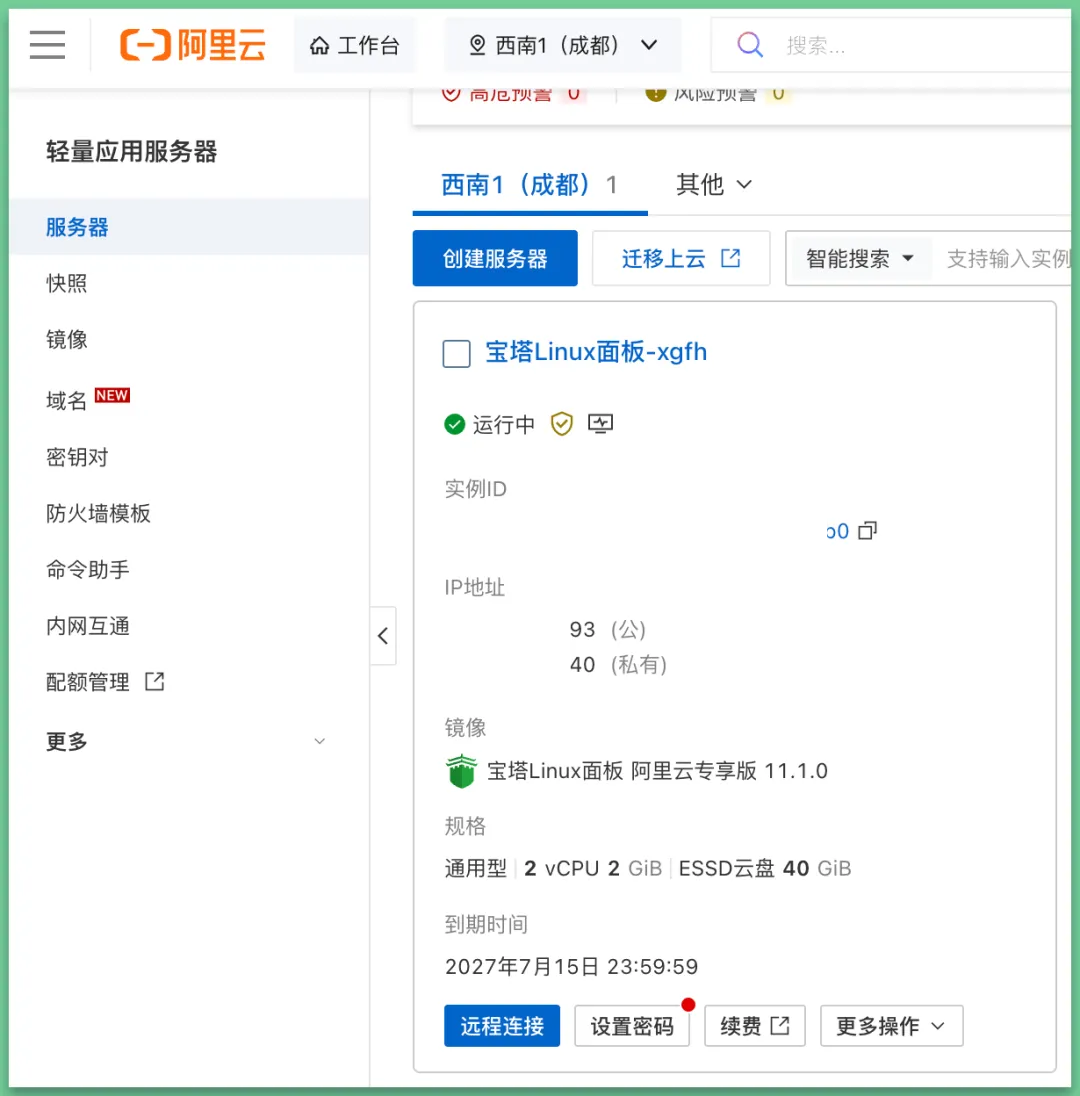1080x1096 pixels.
Task: Collapse the sidebar with the arrow handle
Action: pyautogui.click(x=383, y=635)
